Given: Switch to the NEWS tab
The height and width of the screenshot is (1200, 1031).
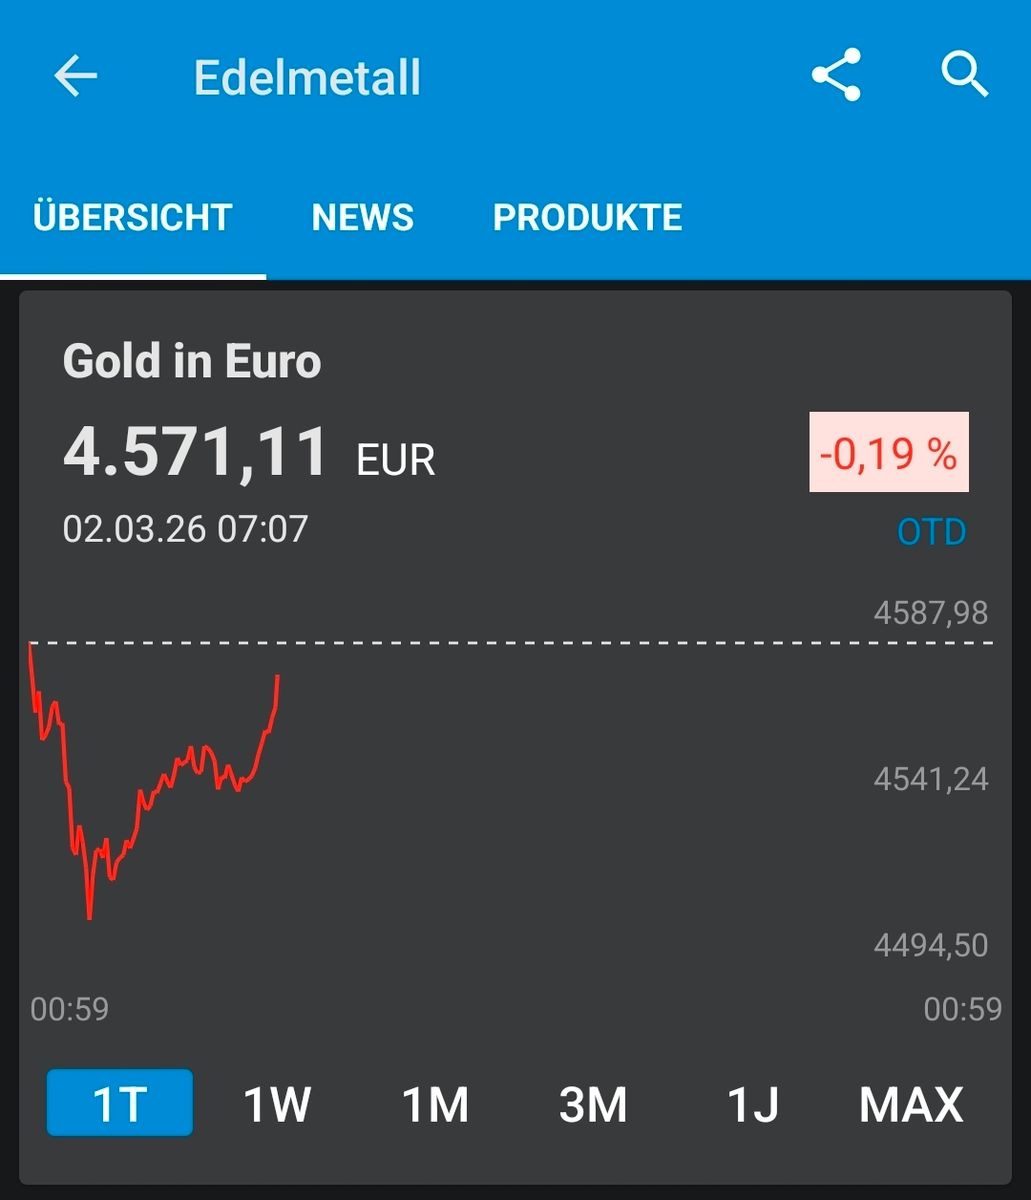Looking at the screenshot, I should coord(362,217).
